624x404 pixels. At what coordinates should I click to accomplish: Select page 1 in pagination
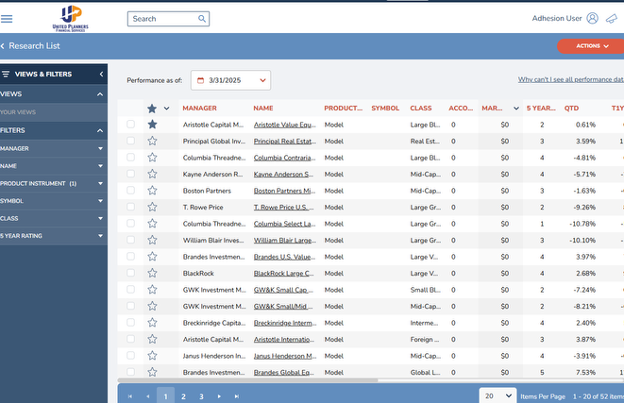tap(166, 396)
